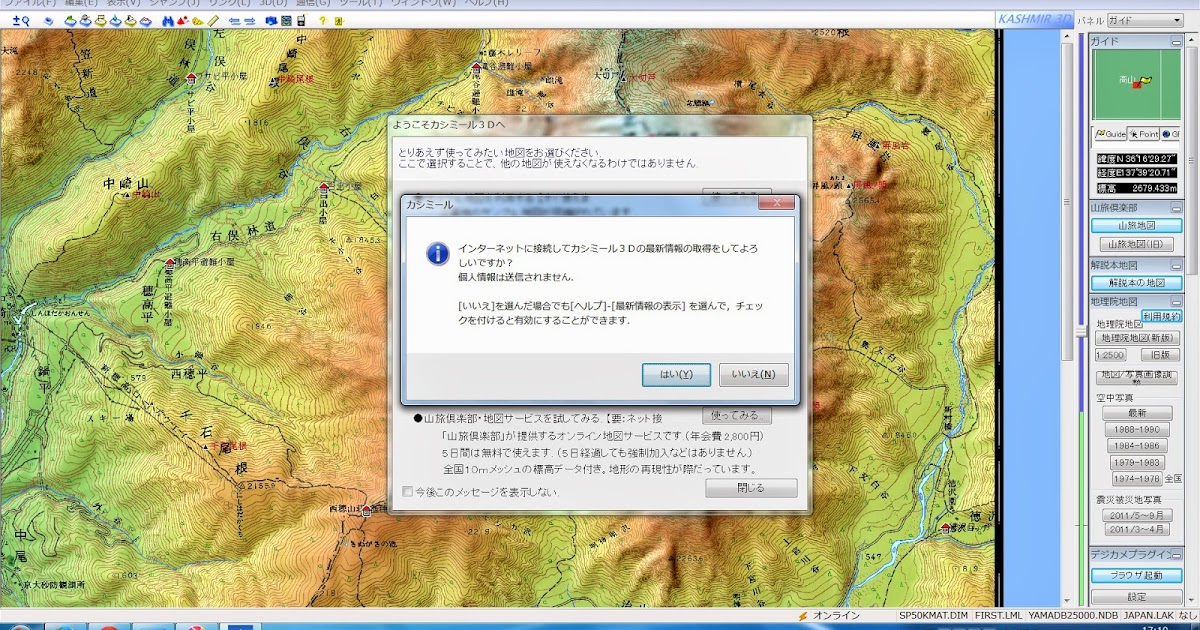1200x630 pixels.
Task: Select the 1984-1986 aerial photo button
Action: 1137,446
